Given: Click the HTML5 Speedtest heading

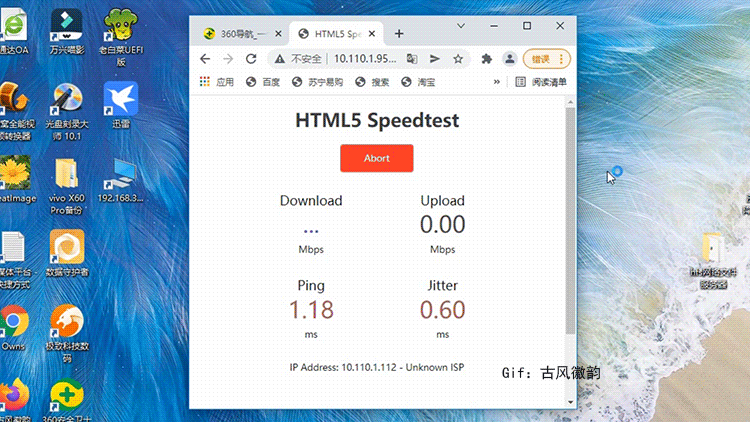Looking at the screenshot, I should click(x=377, y=120).
